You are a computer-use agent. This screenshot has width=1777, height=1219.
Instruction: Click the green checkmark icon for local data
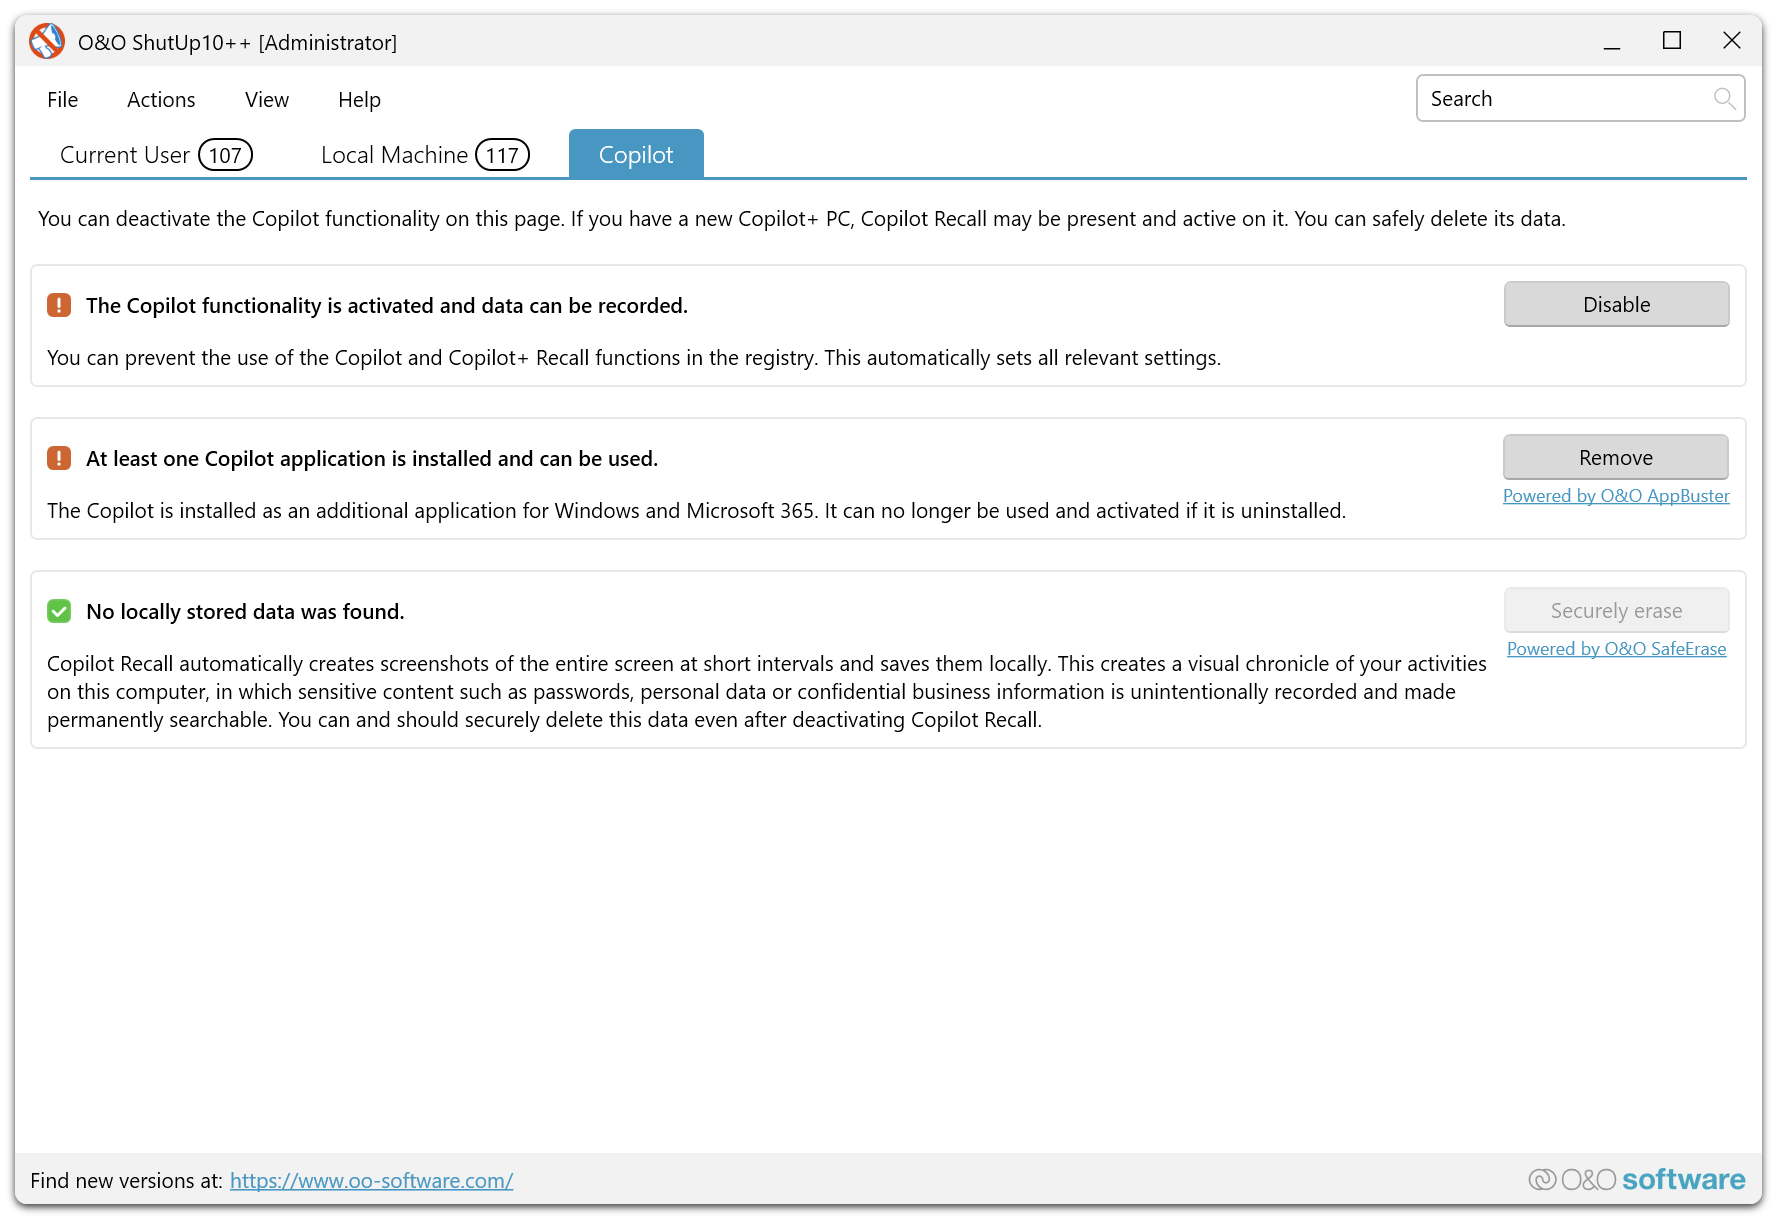[x=59, y=611]
